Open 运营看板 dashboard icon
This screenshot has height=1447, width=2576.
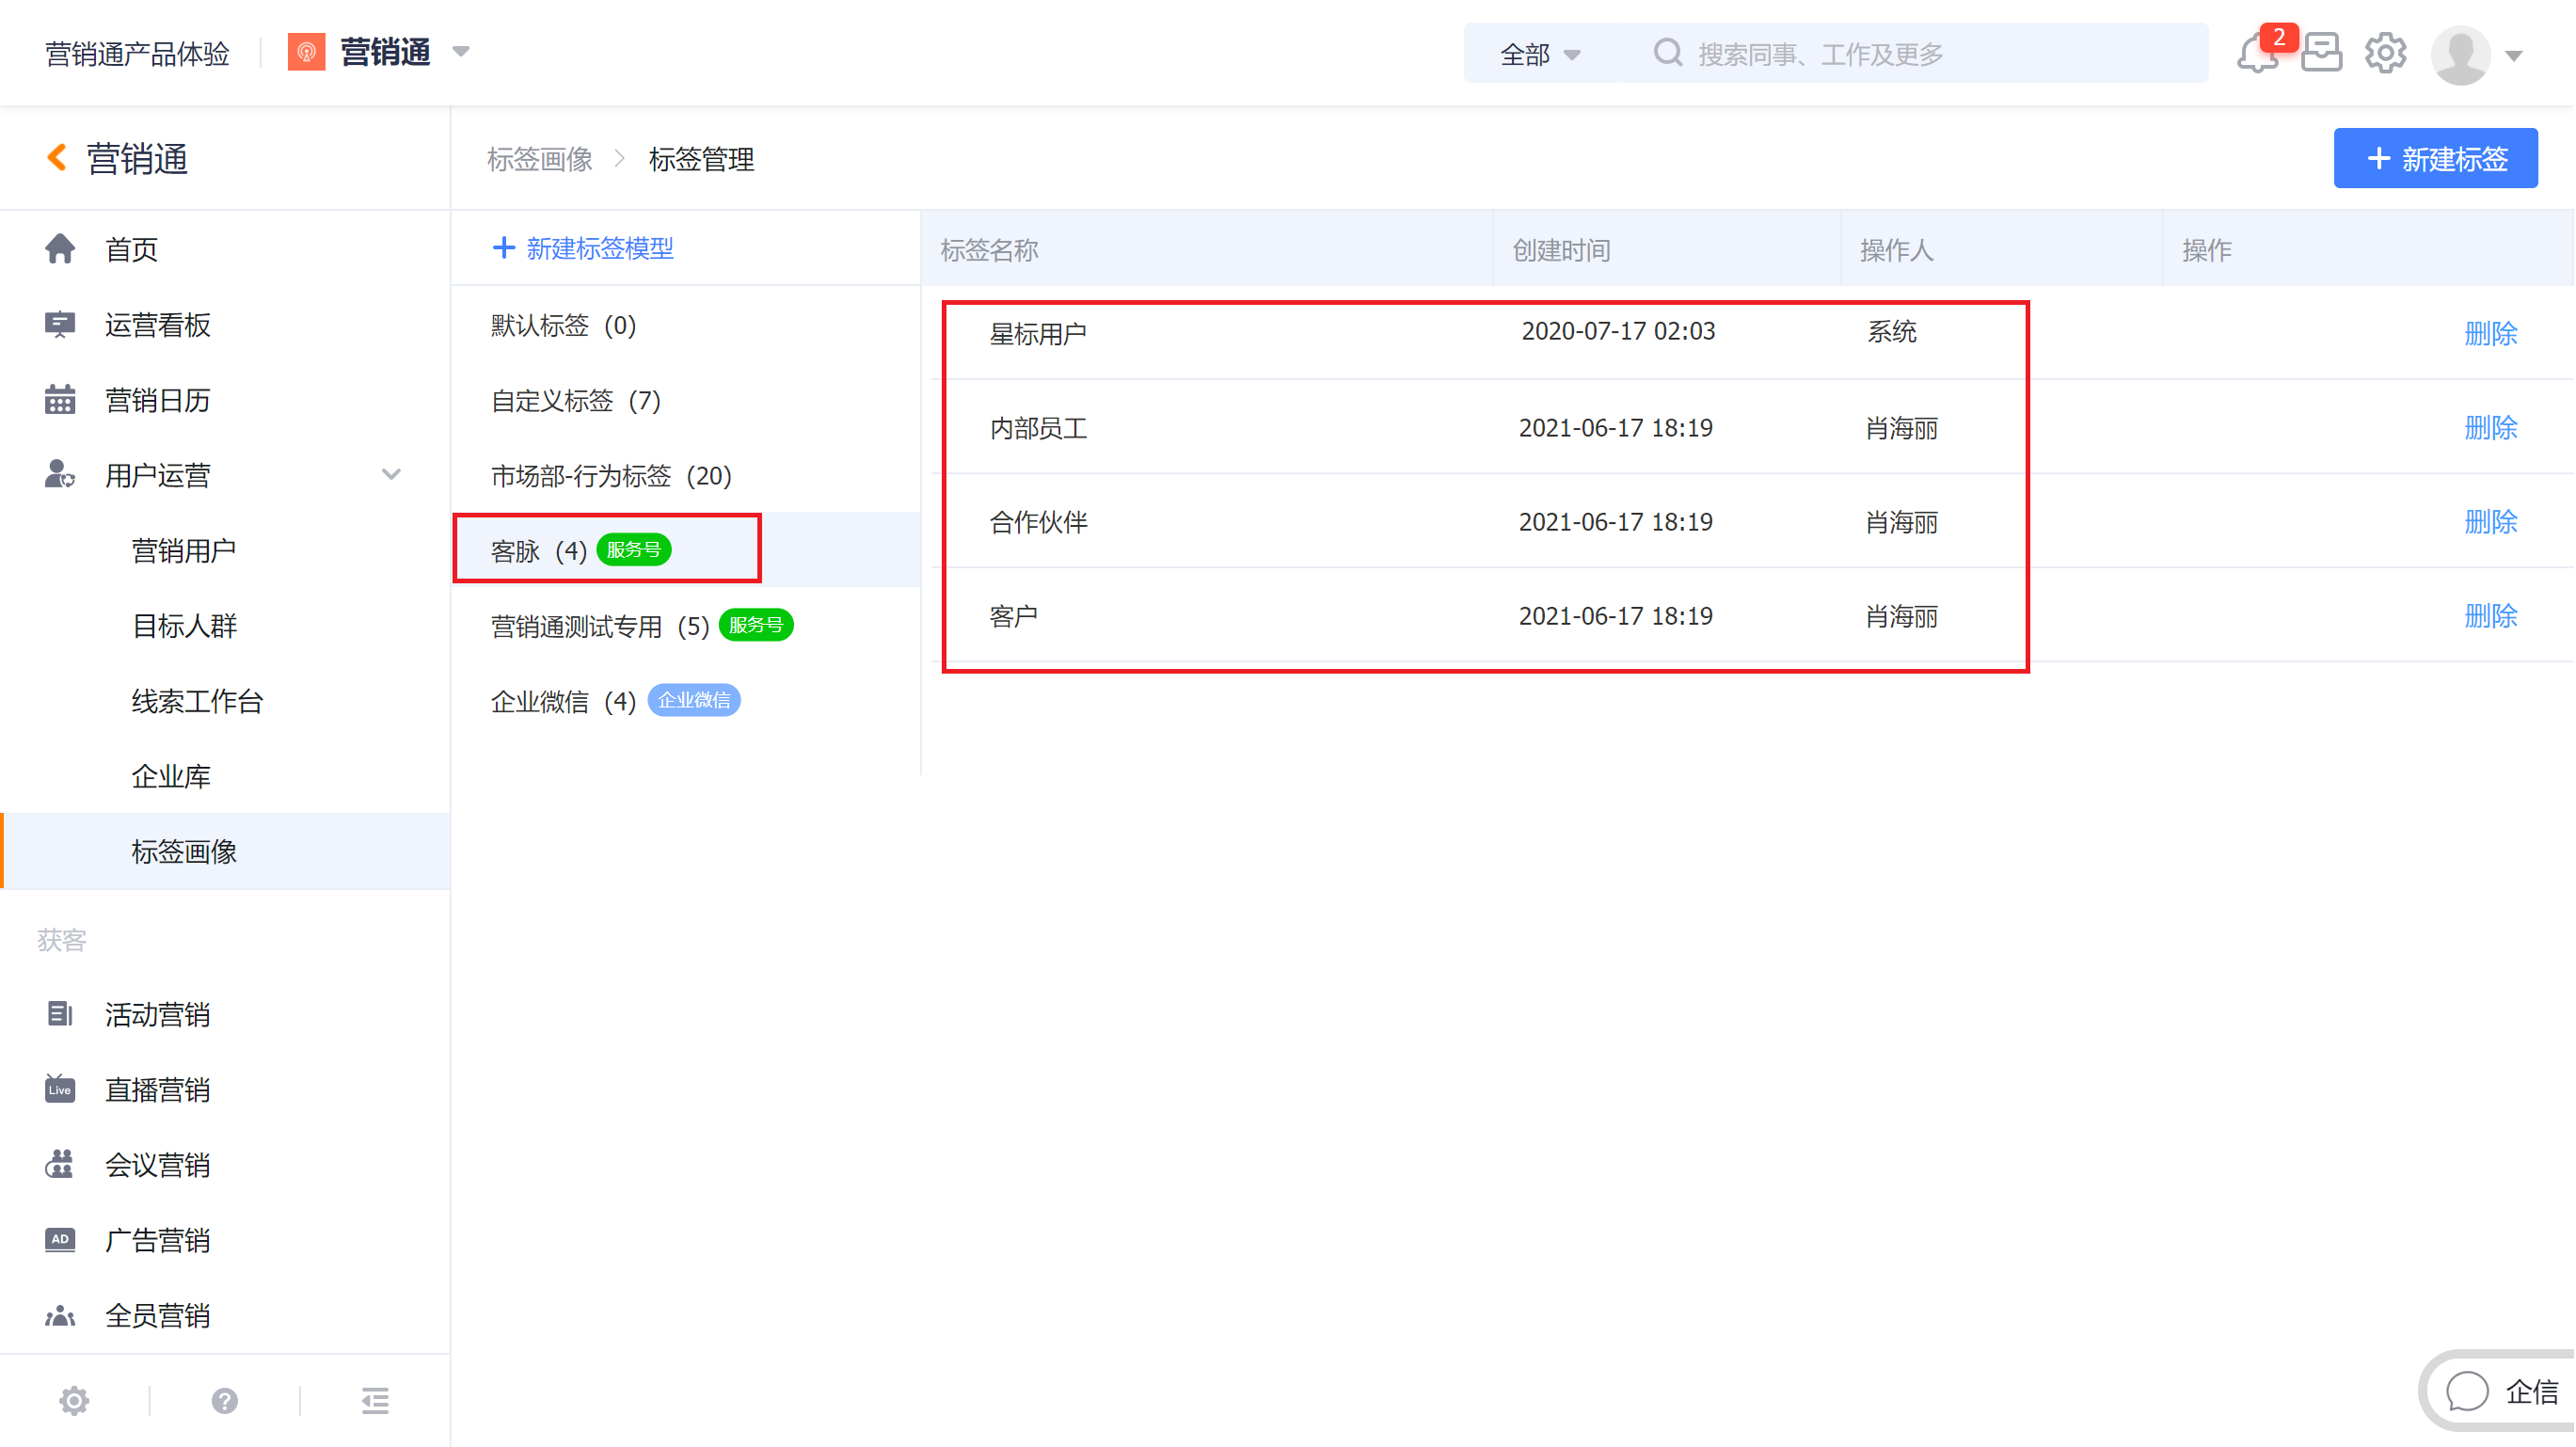60,325
